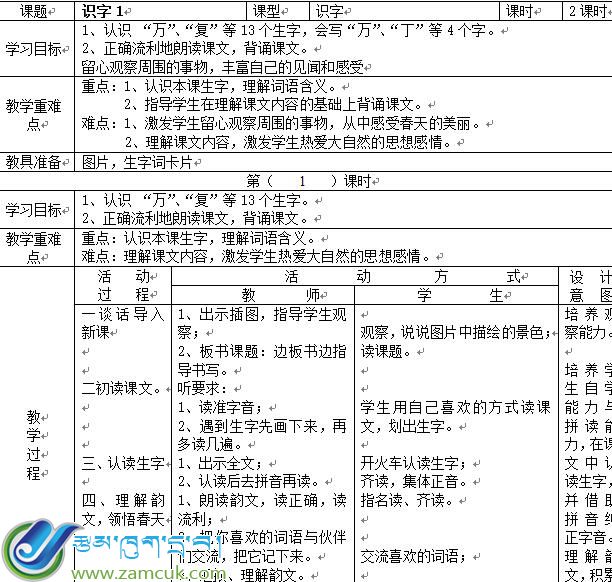Click the 2 课时 value cell
Viewport: 612px width, 582px height.
[x=587, y=11]
